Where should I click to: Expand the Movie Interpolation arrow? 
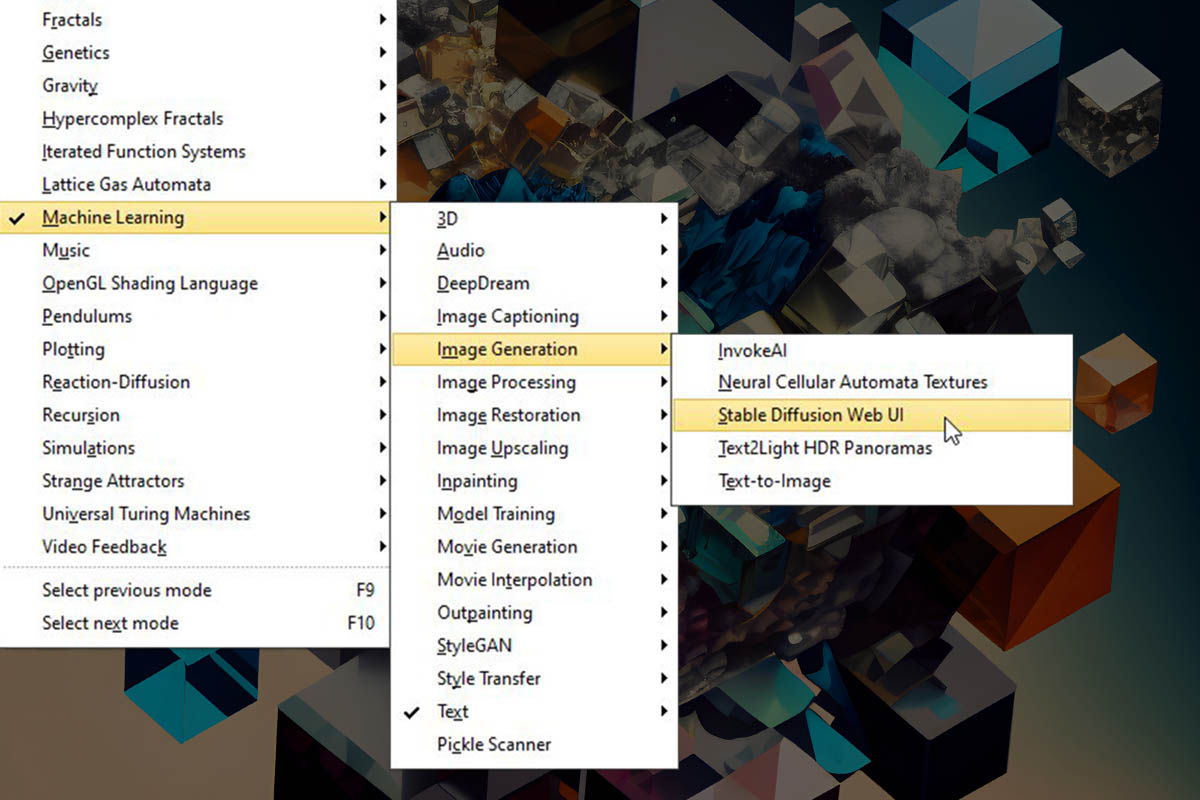663,580
